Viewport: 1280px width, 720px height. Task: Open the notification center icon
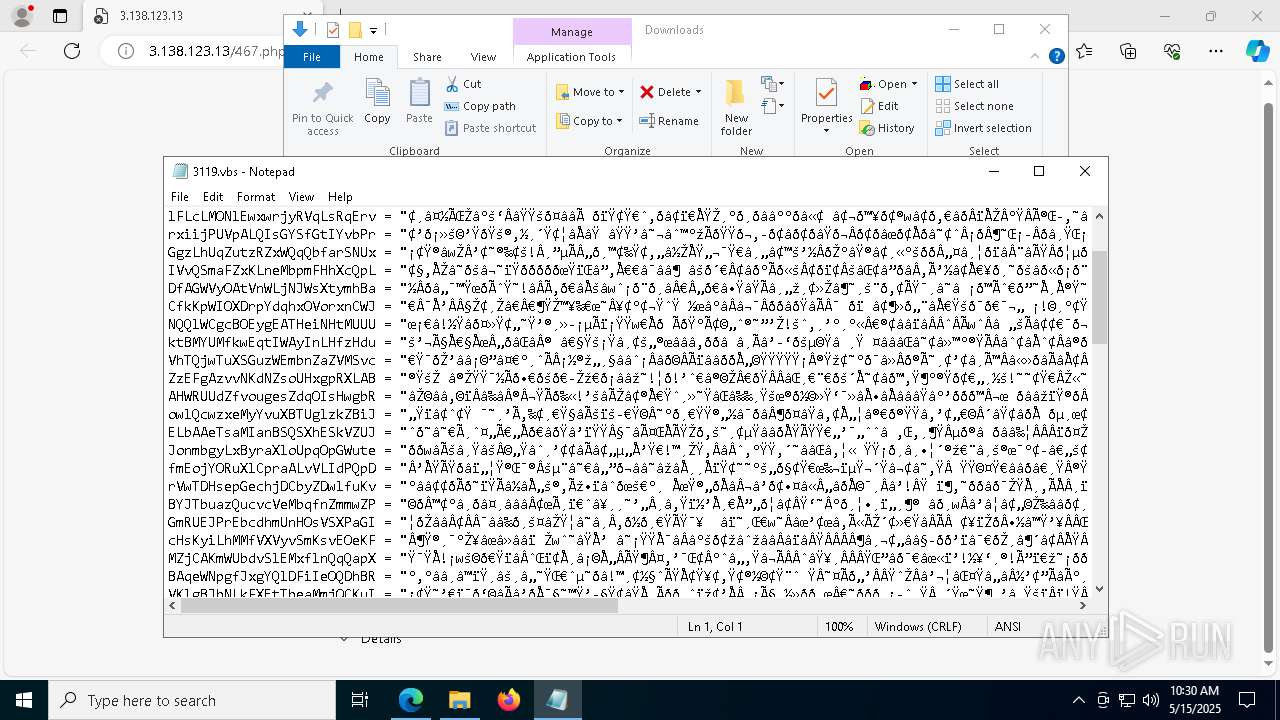click(x=1247, y=700)
